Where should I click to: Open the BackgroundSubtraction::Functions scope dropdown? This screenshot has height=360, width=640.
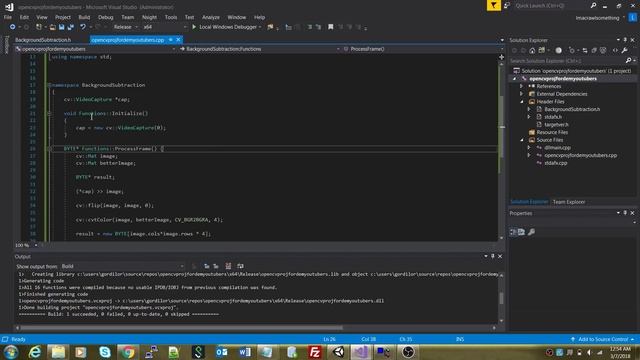[260, 49]
